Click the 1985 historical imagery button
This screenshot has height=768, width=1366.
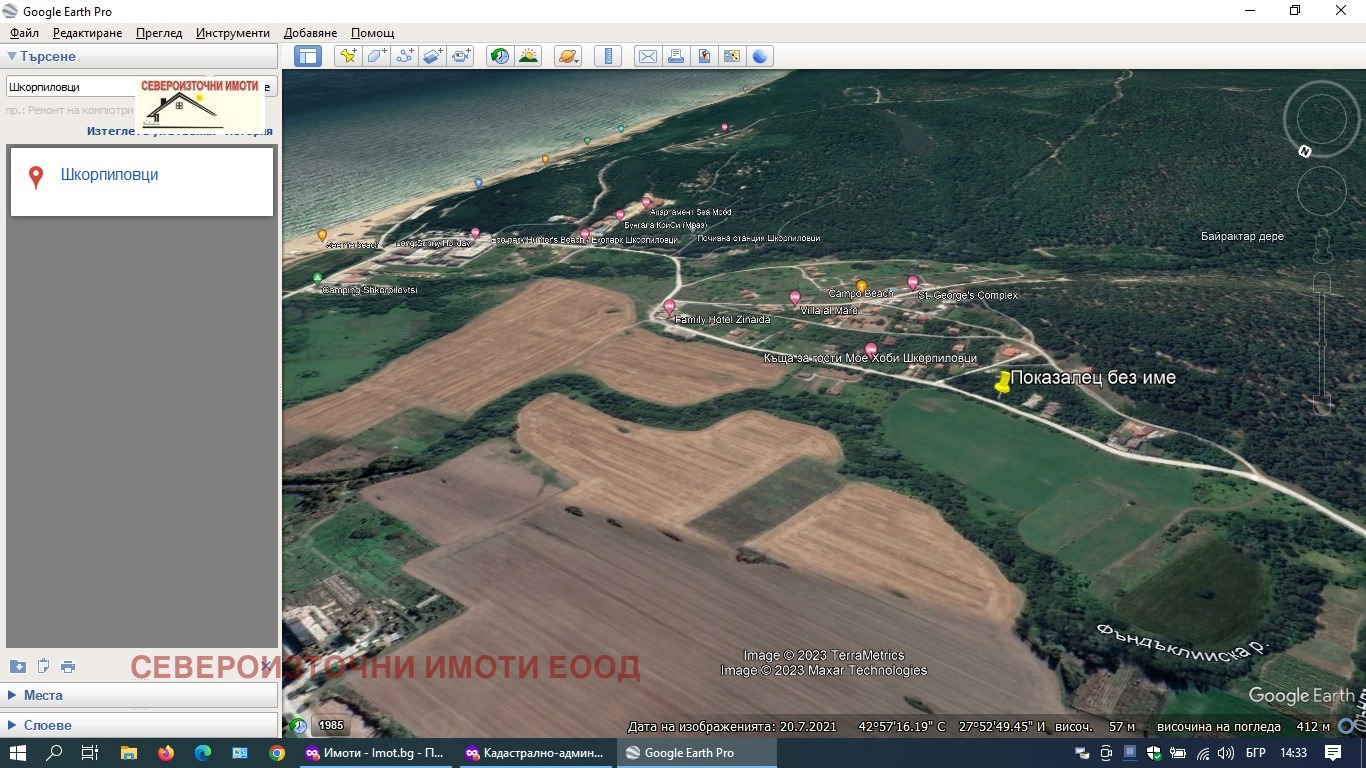(x=331, y=726)
